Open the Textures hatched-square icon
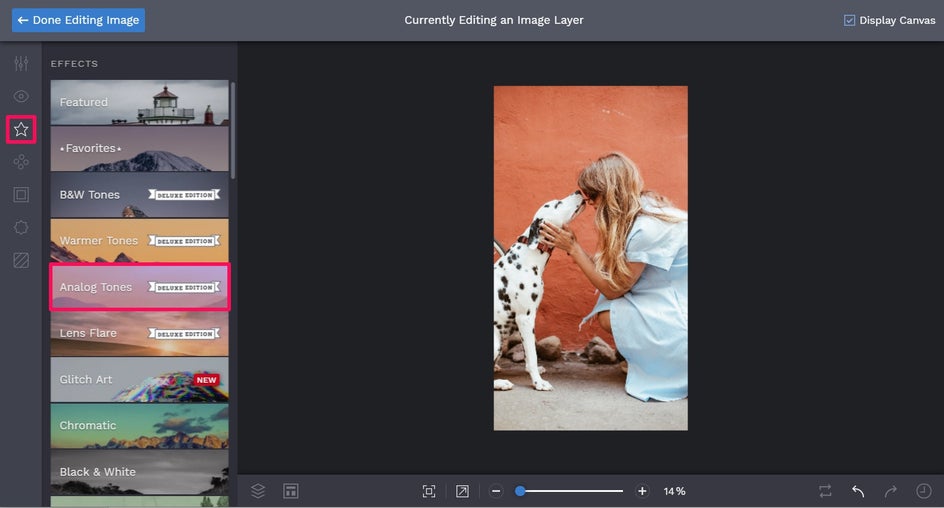The width and height of the screenshot is (944, 508). [21, 260]
